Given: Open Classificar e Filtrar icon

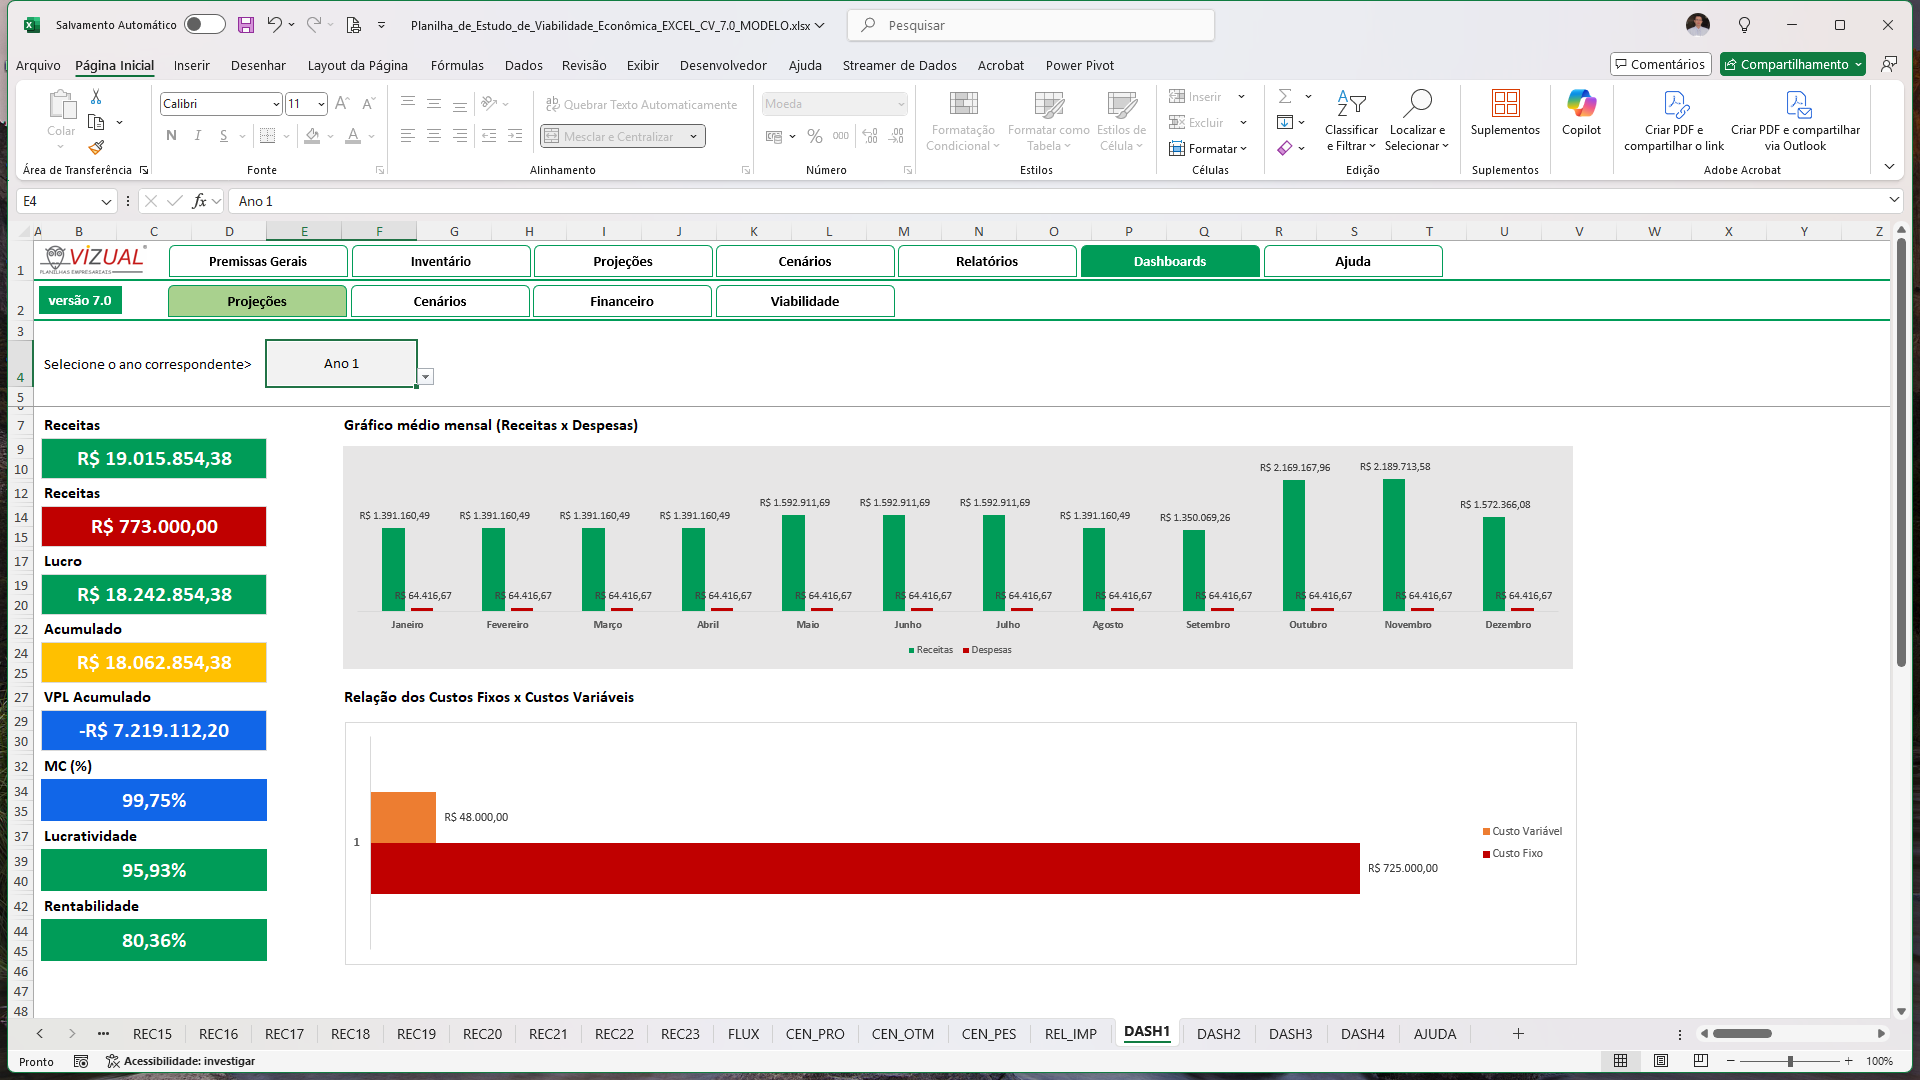Looking at the screenshot, I should [x=1351, y=121].
